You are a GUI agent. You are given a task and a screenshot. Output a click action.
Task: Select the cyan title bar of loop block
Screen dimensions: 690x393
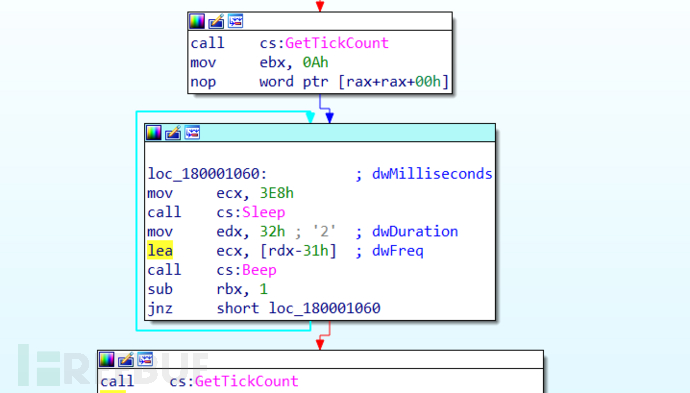[320, 132]
